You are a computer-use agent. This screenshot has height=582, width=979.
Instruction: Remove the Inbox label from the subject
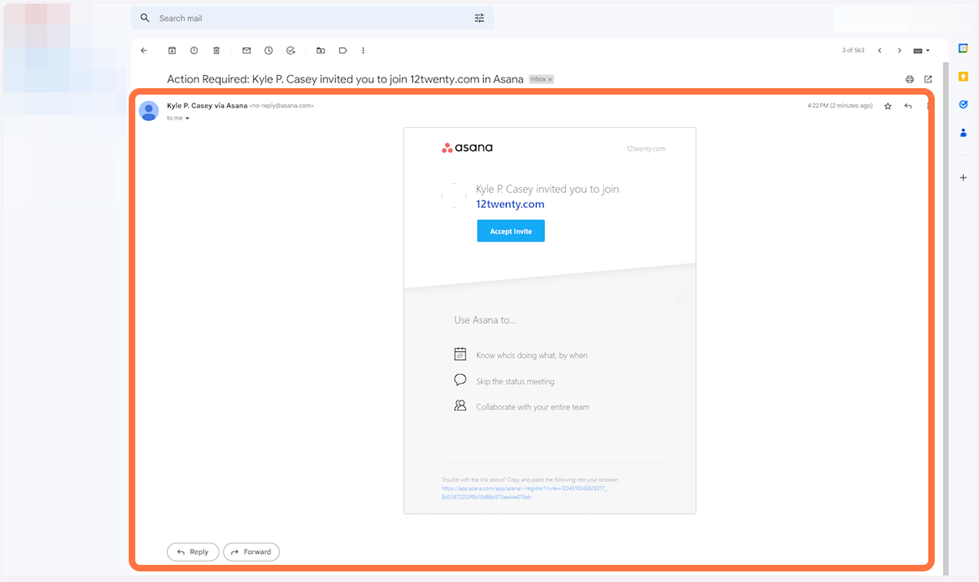(550, 79)
